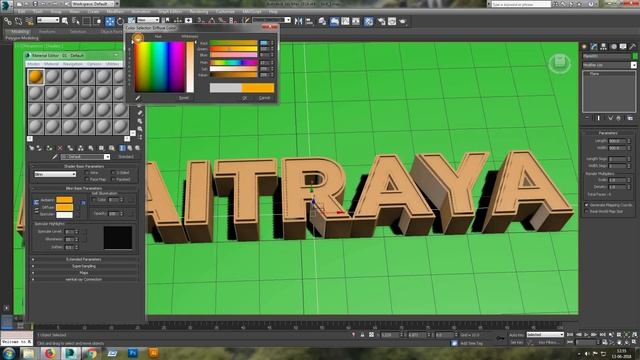This screenshot has height=360, width=640.
Task: Toggle Real-World Map Size checkbox
Action: click(x=587, y=211)
